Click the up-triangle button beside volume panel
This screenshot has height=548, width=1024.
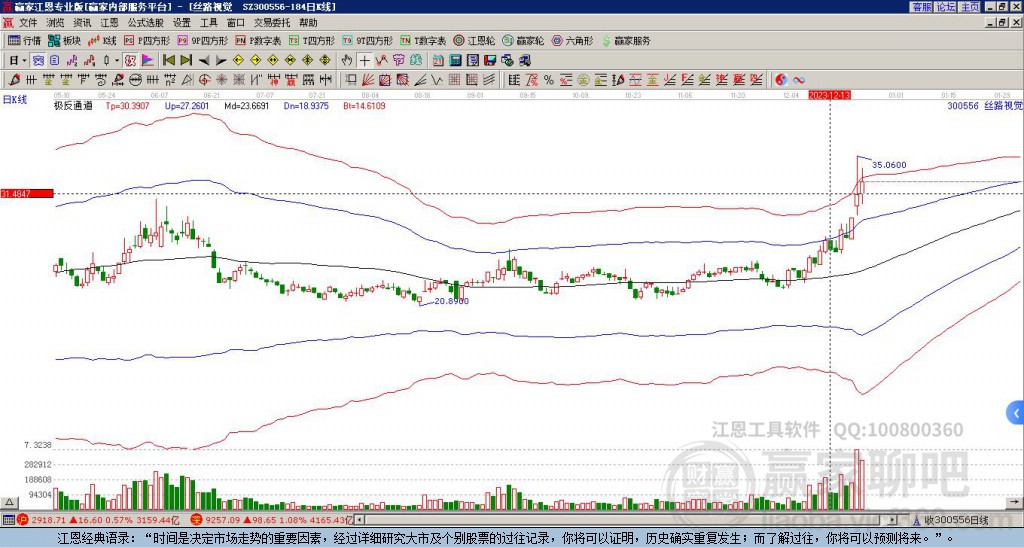8,503
